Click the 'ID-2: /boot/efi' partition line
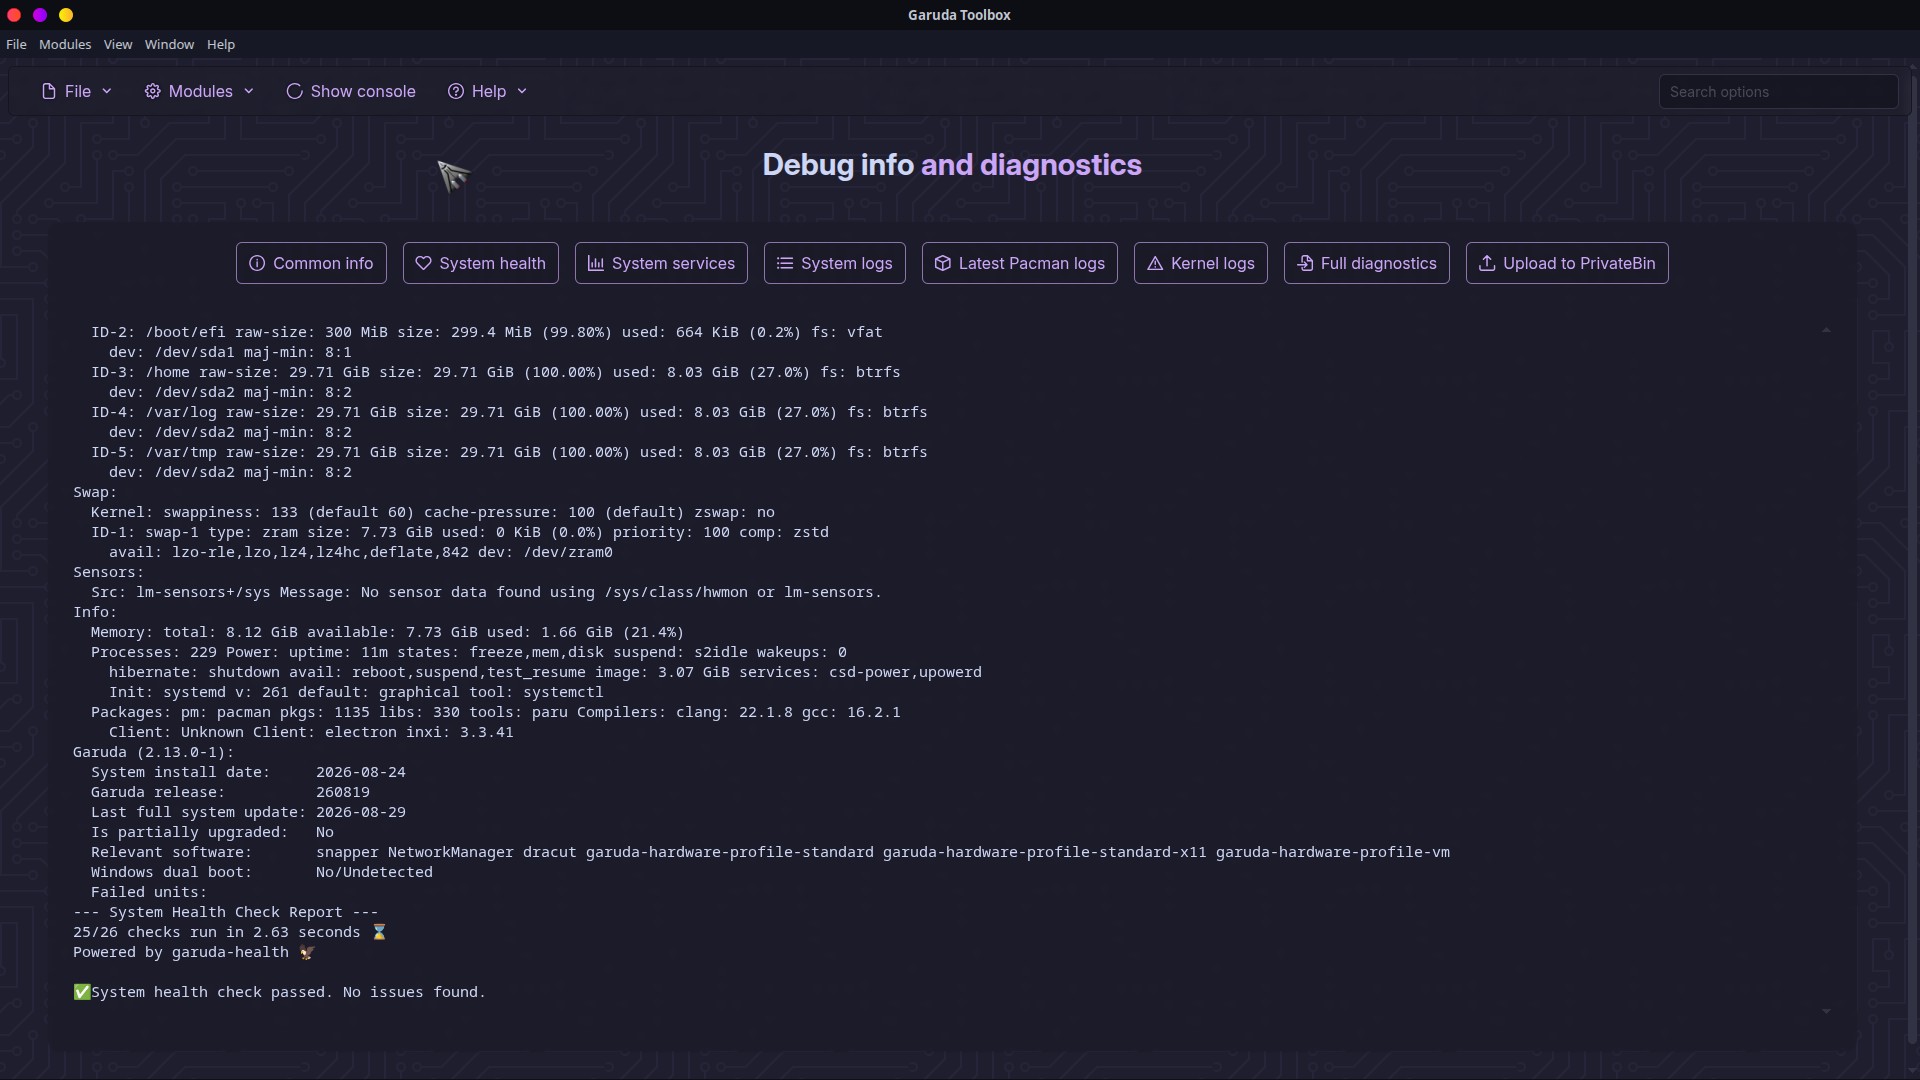 tap(487, 332)
